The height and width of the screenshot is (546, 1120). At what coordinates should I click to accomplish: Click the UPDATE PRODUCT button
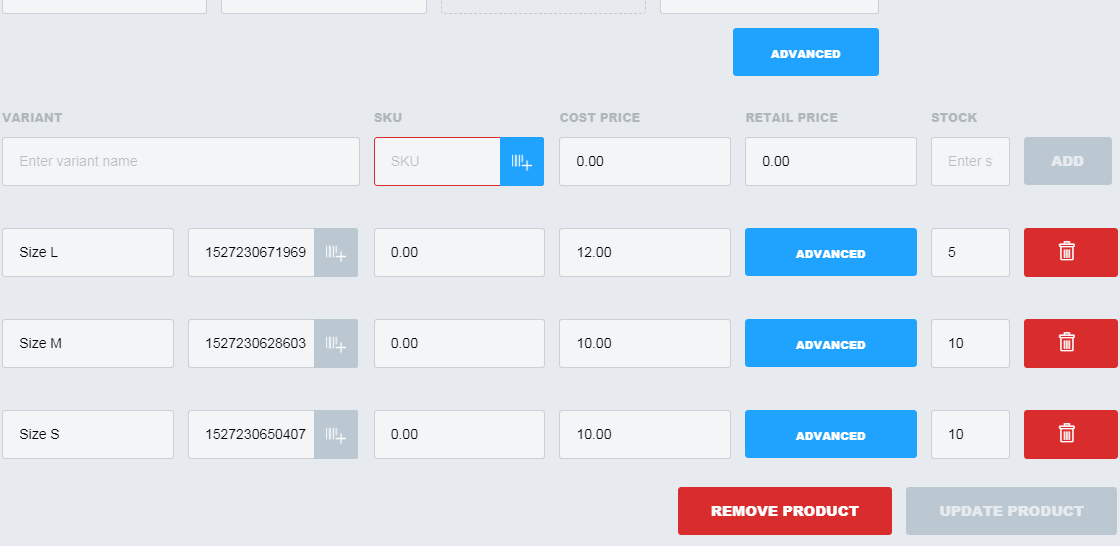pyautogui.click(x=1011, y=511)
